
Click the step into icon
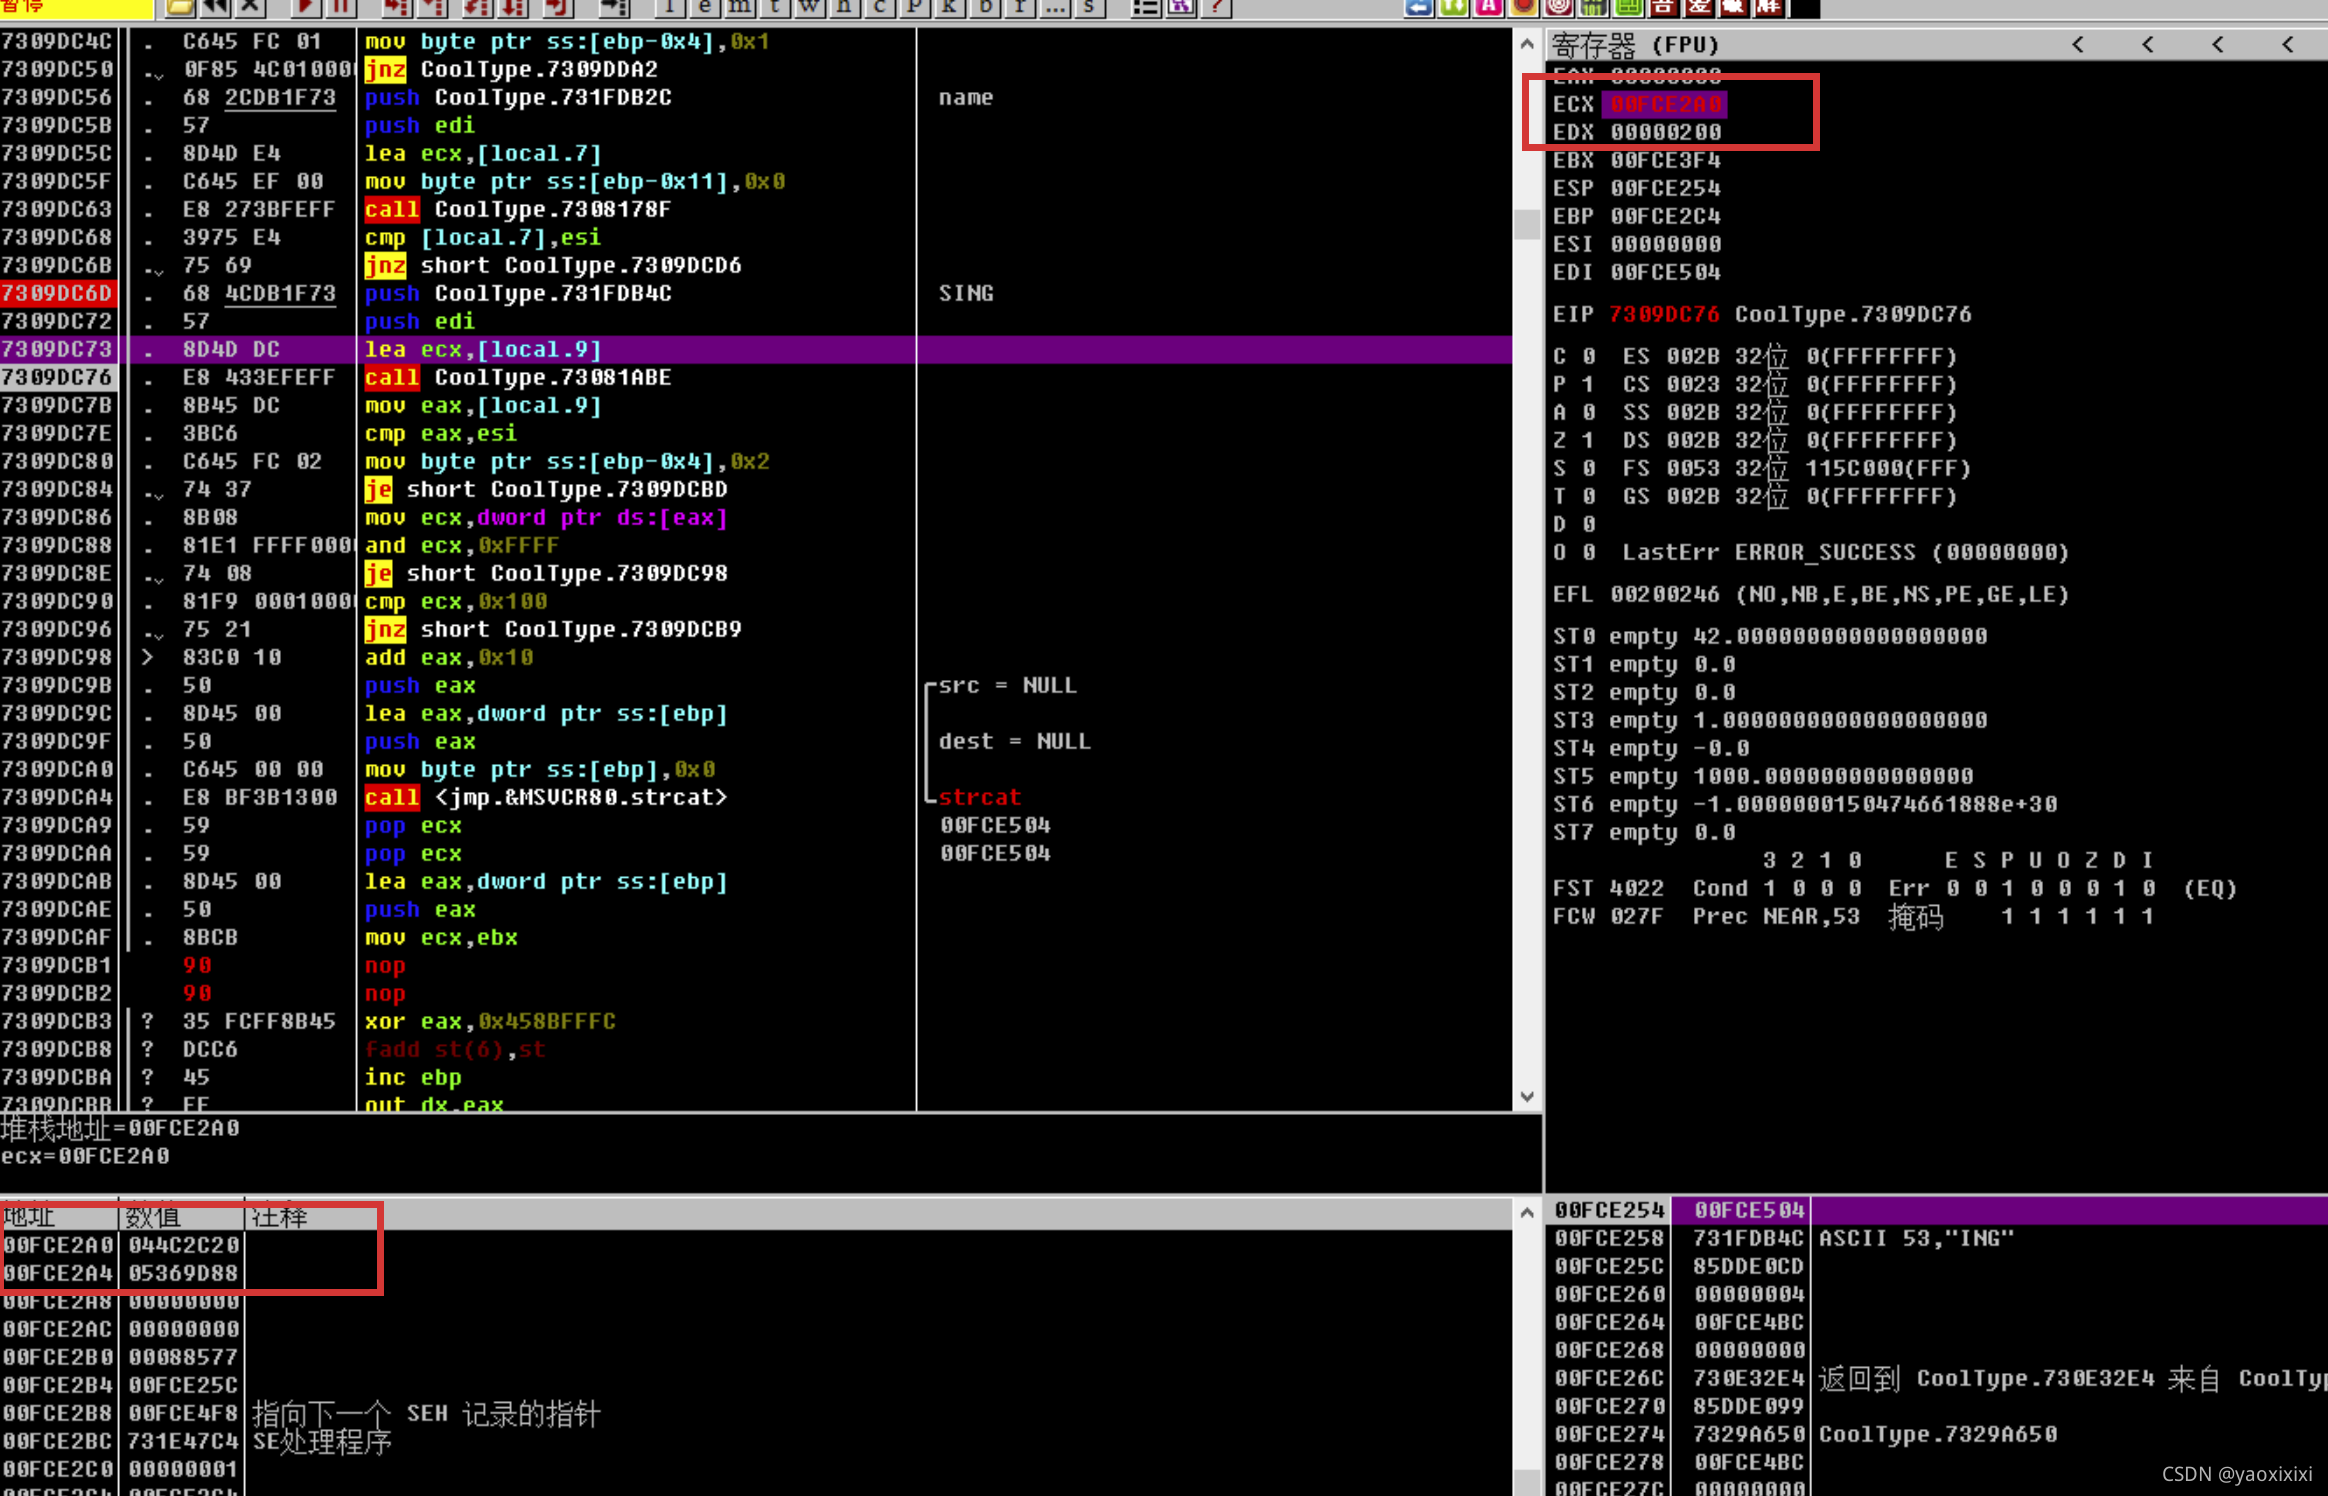coord(396,8)
